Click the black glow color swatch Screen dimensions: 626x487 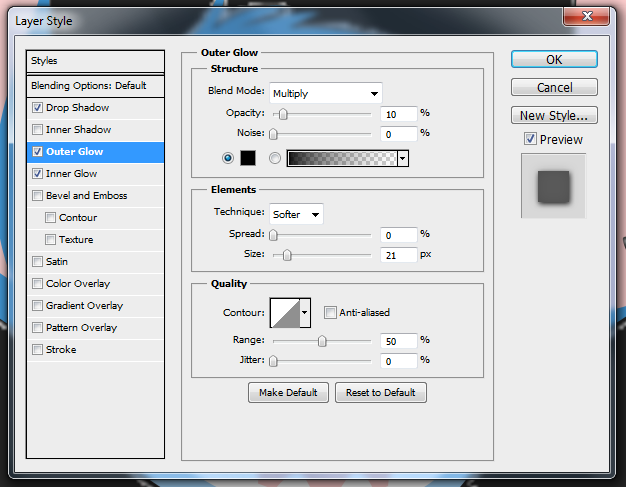(248, 158)
